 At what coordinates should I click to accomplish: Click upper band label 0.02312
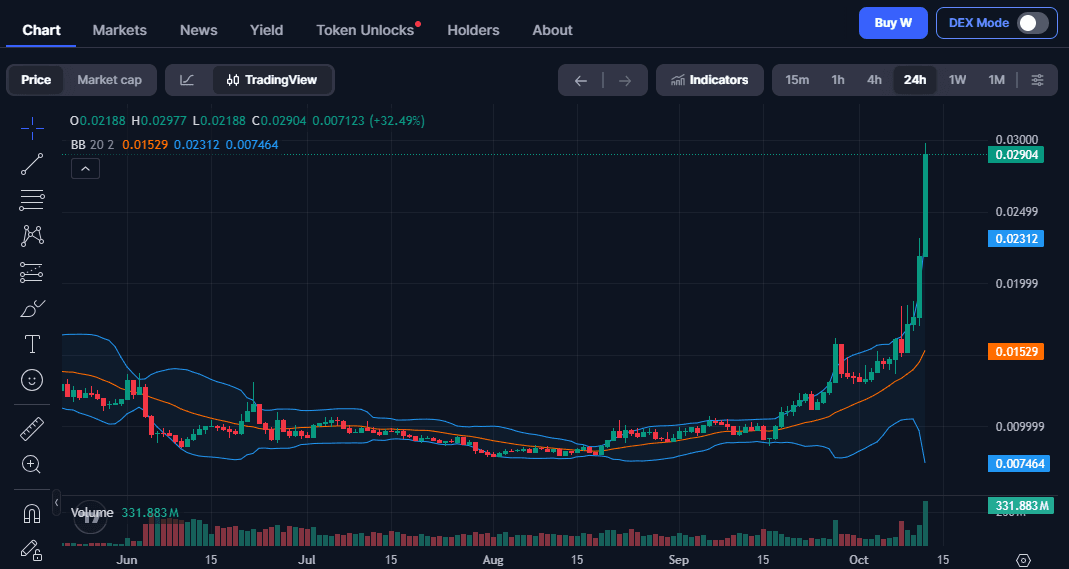[1016, 239]
